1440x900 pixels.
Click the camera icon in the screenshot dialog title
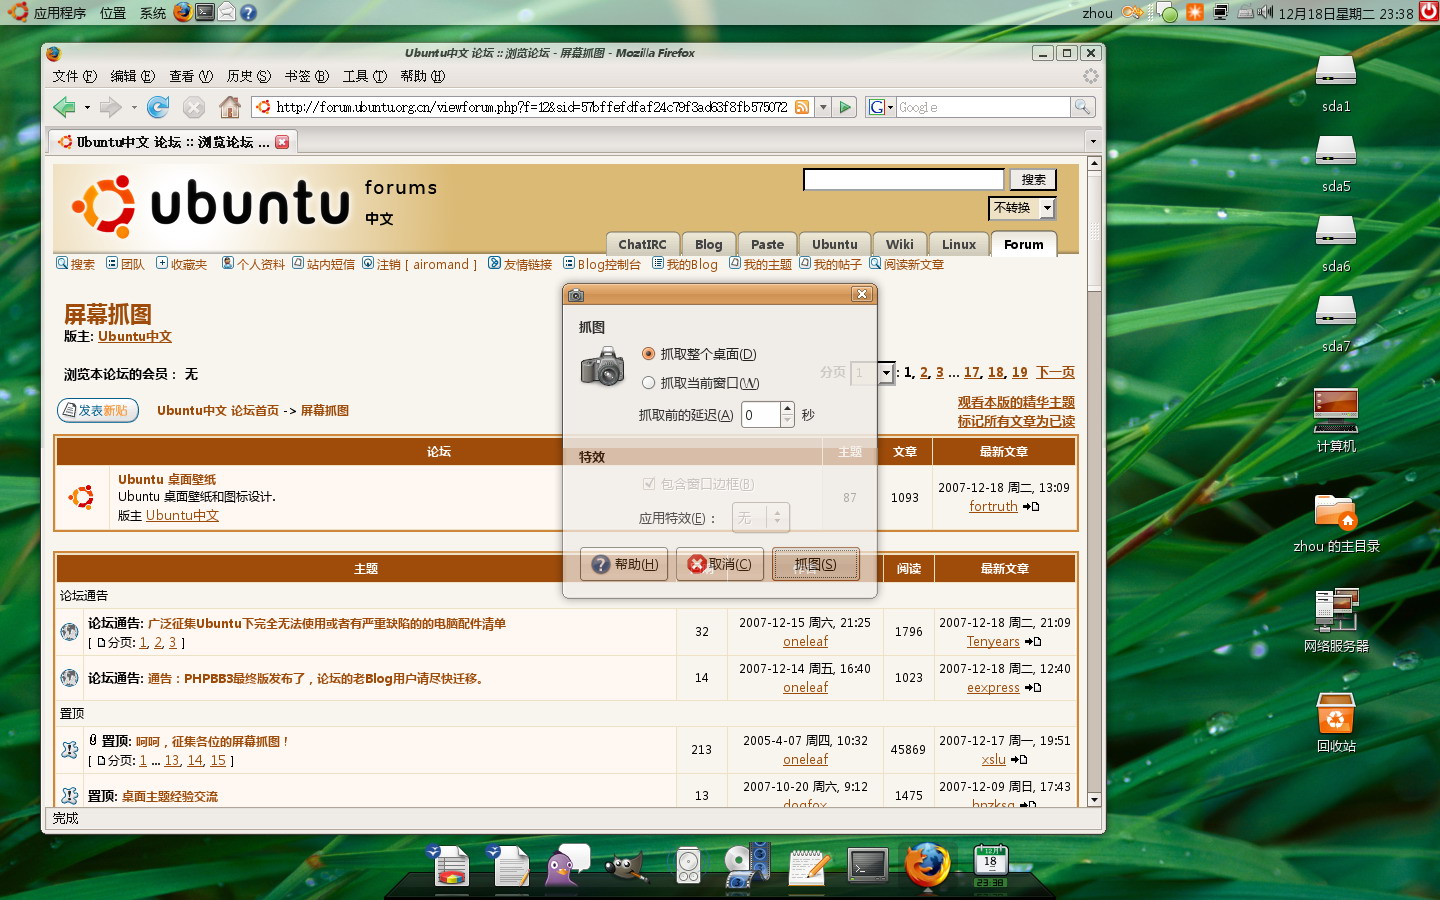pos(576,295)
